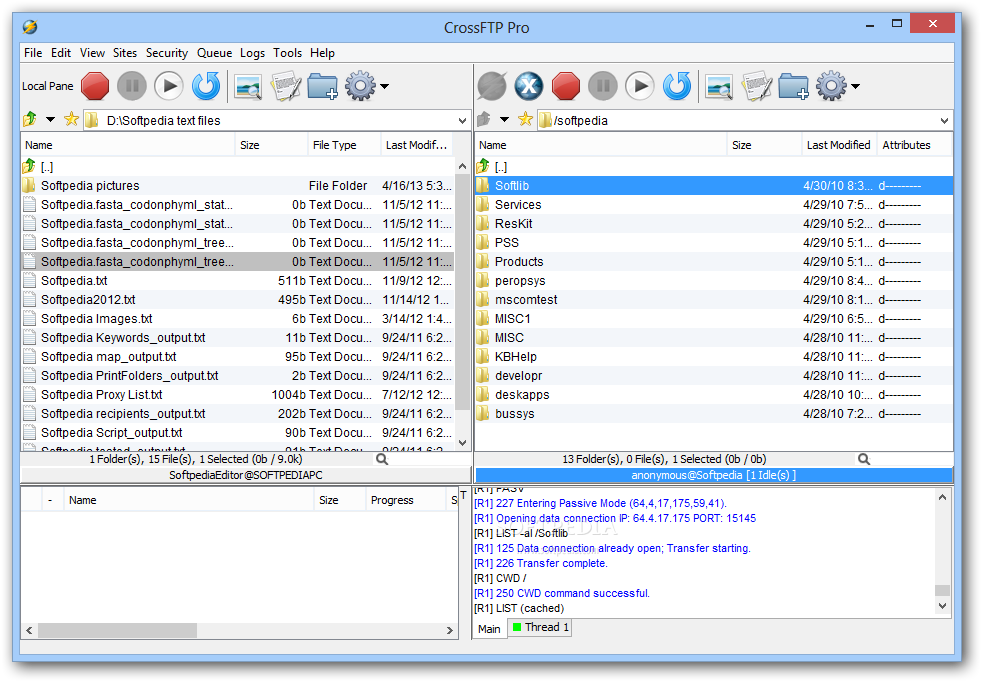Refresh the local pane file list
The image size is (982, 682).
(x=206, y=86)
